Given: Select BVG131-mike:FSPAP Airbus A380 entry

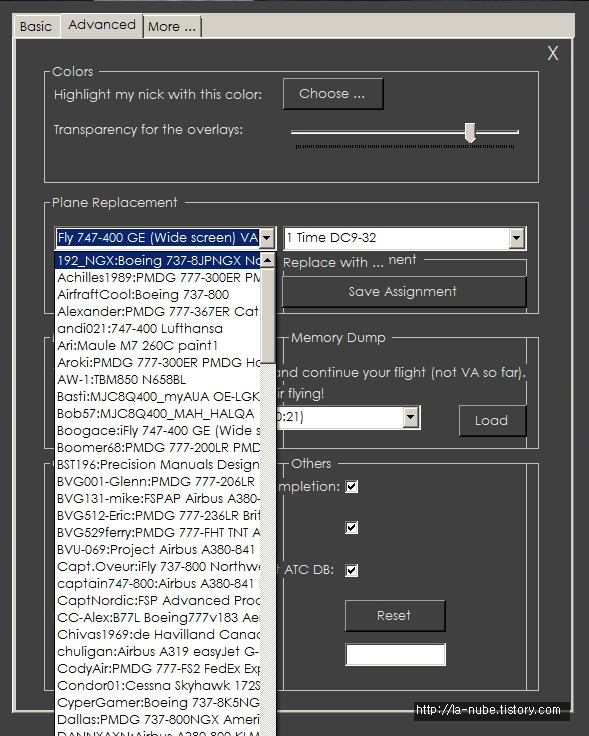Looking at the screenshot, I should pos(158,498).
